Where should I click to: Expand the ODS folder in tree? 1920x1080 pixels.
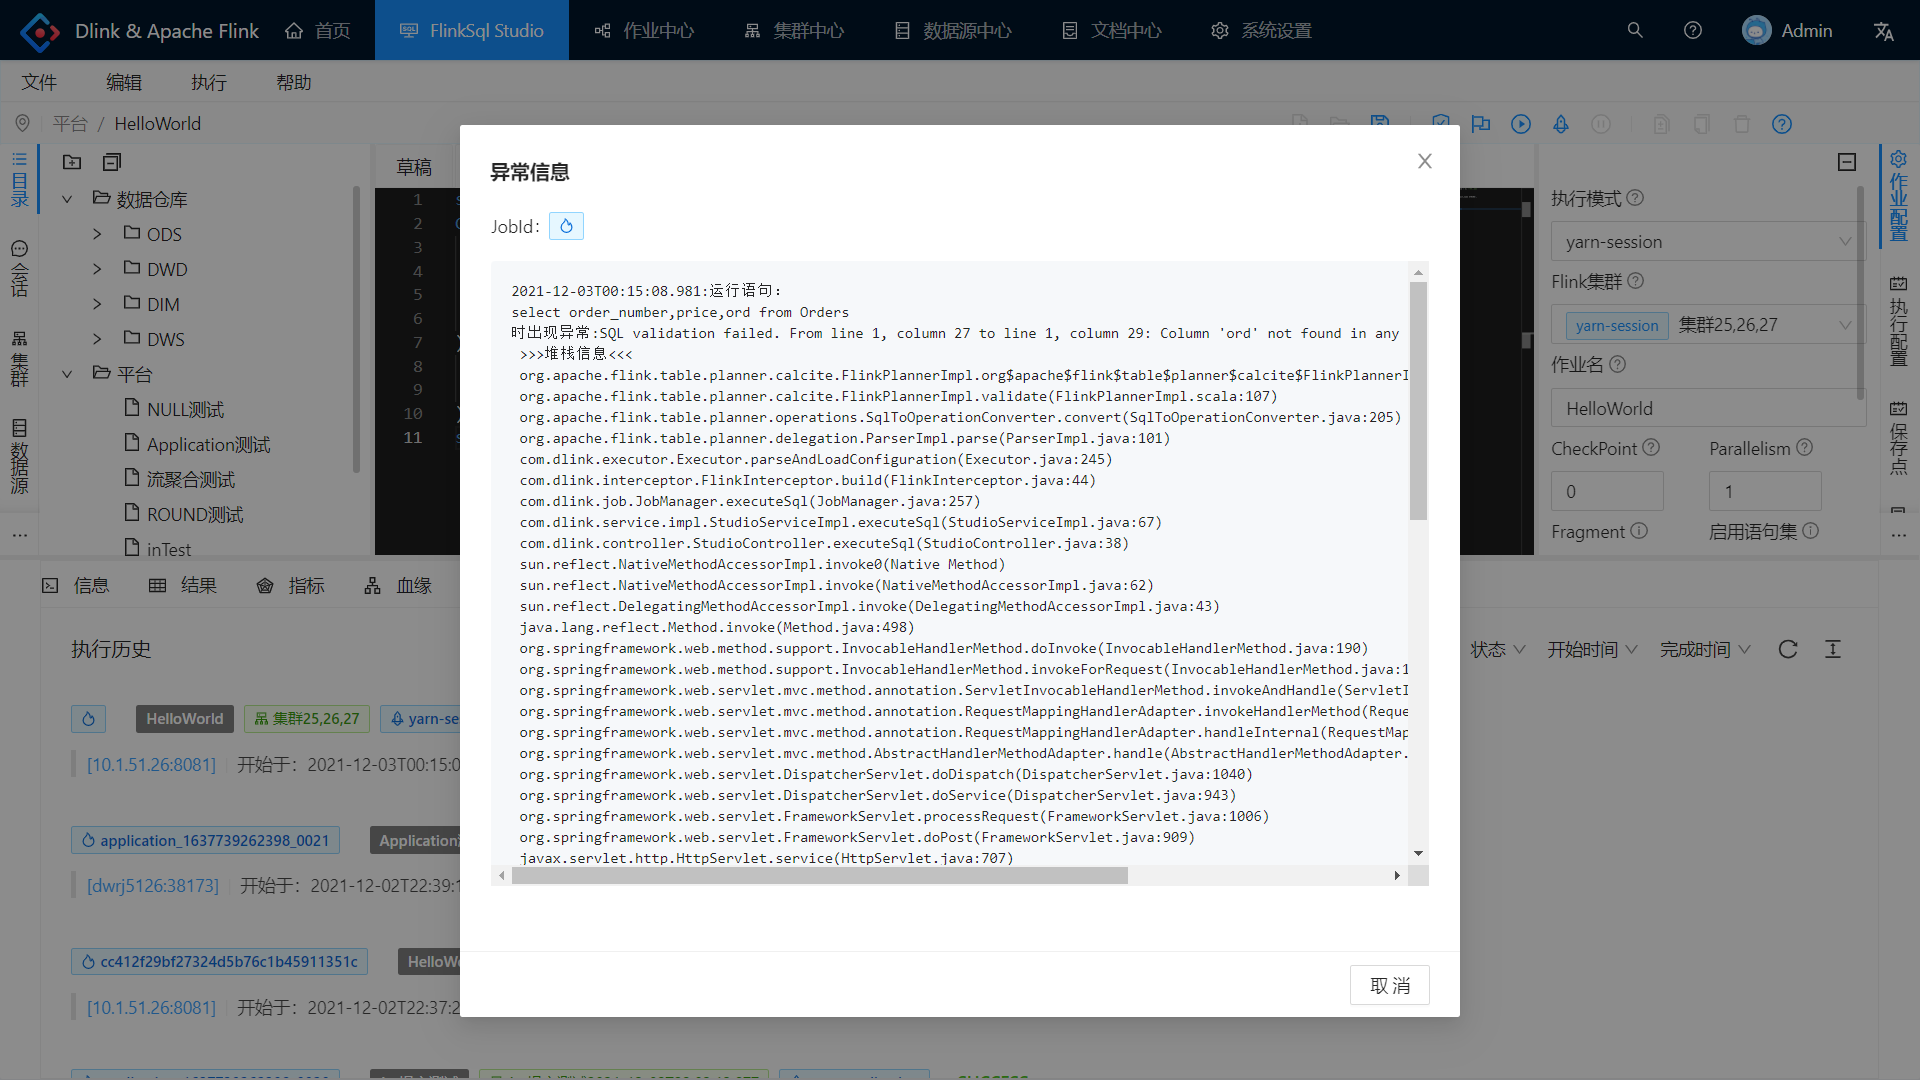[x=97, y=234]
